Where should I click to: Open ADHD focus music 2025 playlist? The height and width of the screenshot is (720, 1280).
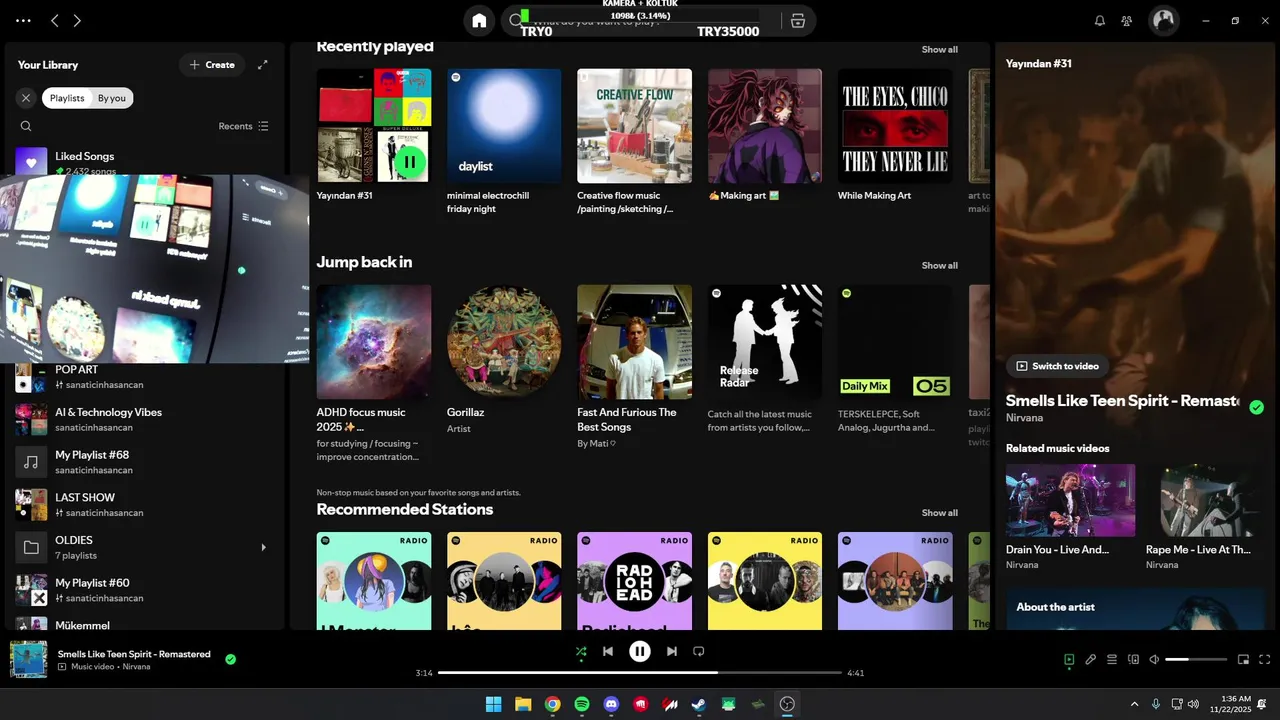tap(374, 372)
